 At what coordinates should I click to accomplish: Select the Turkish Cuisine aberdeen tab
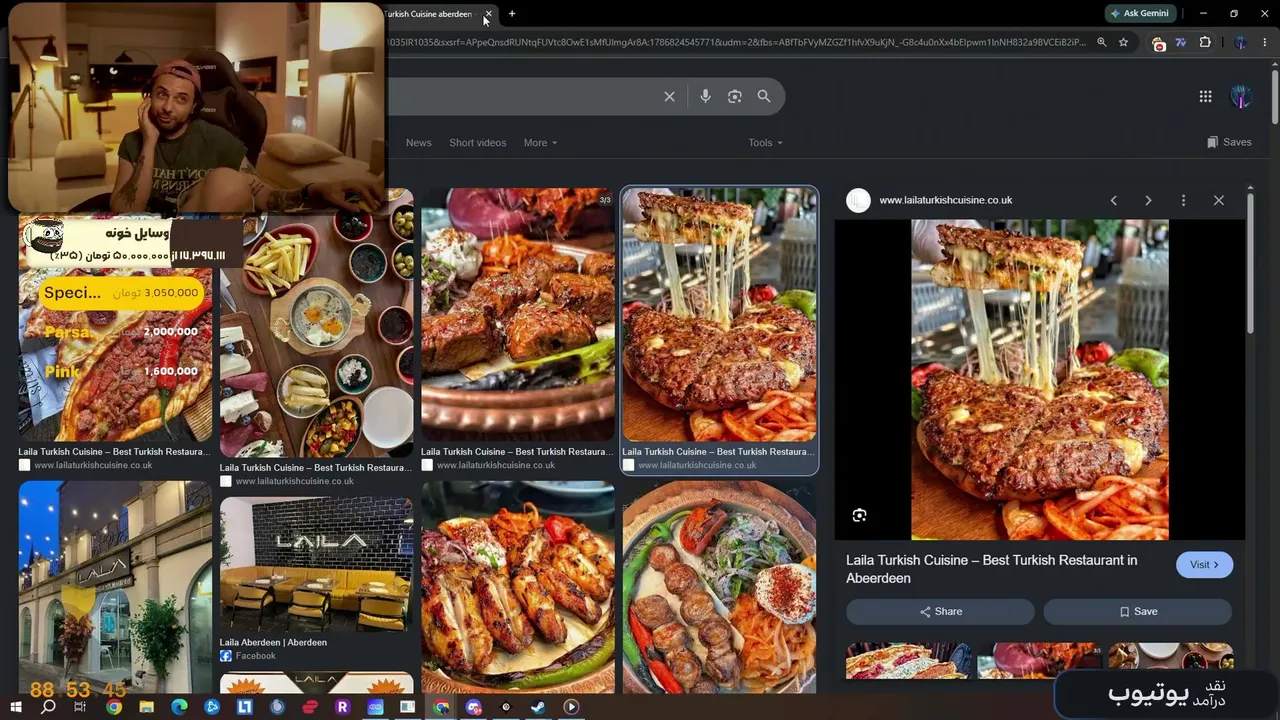430,14
